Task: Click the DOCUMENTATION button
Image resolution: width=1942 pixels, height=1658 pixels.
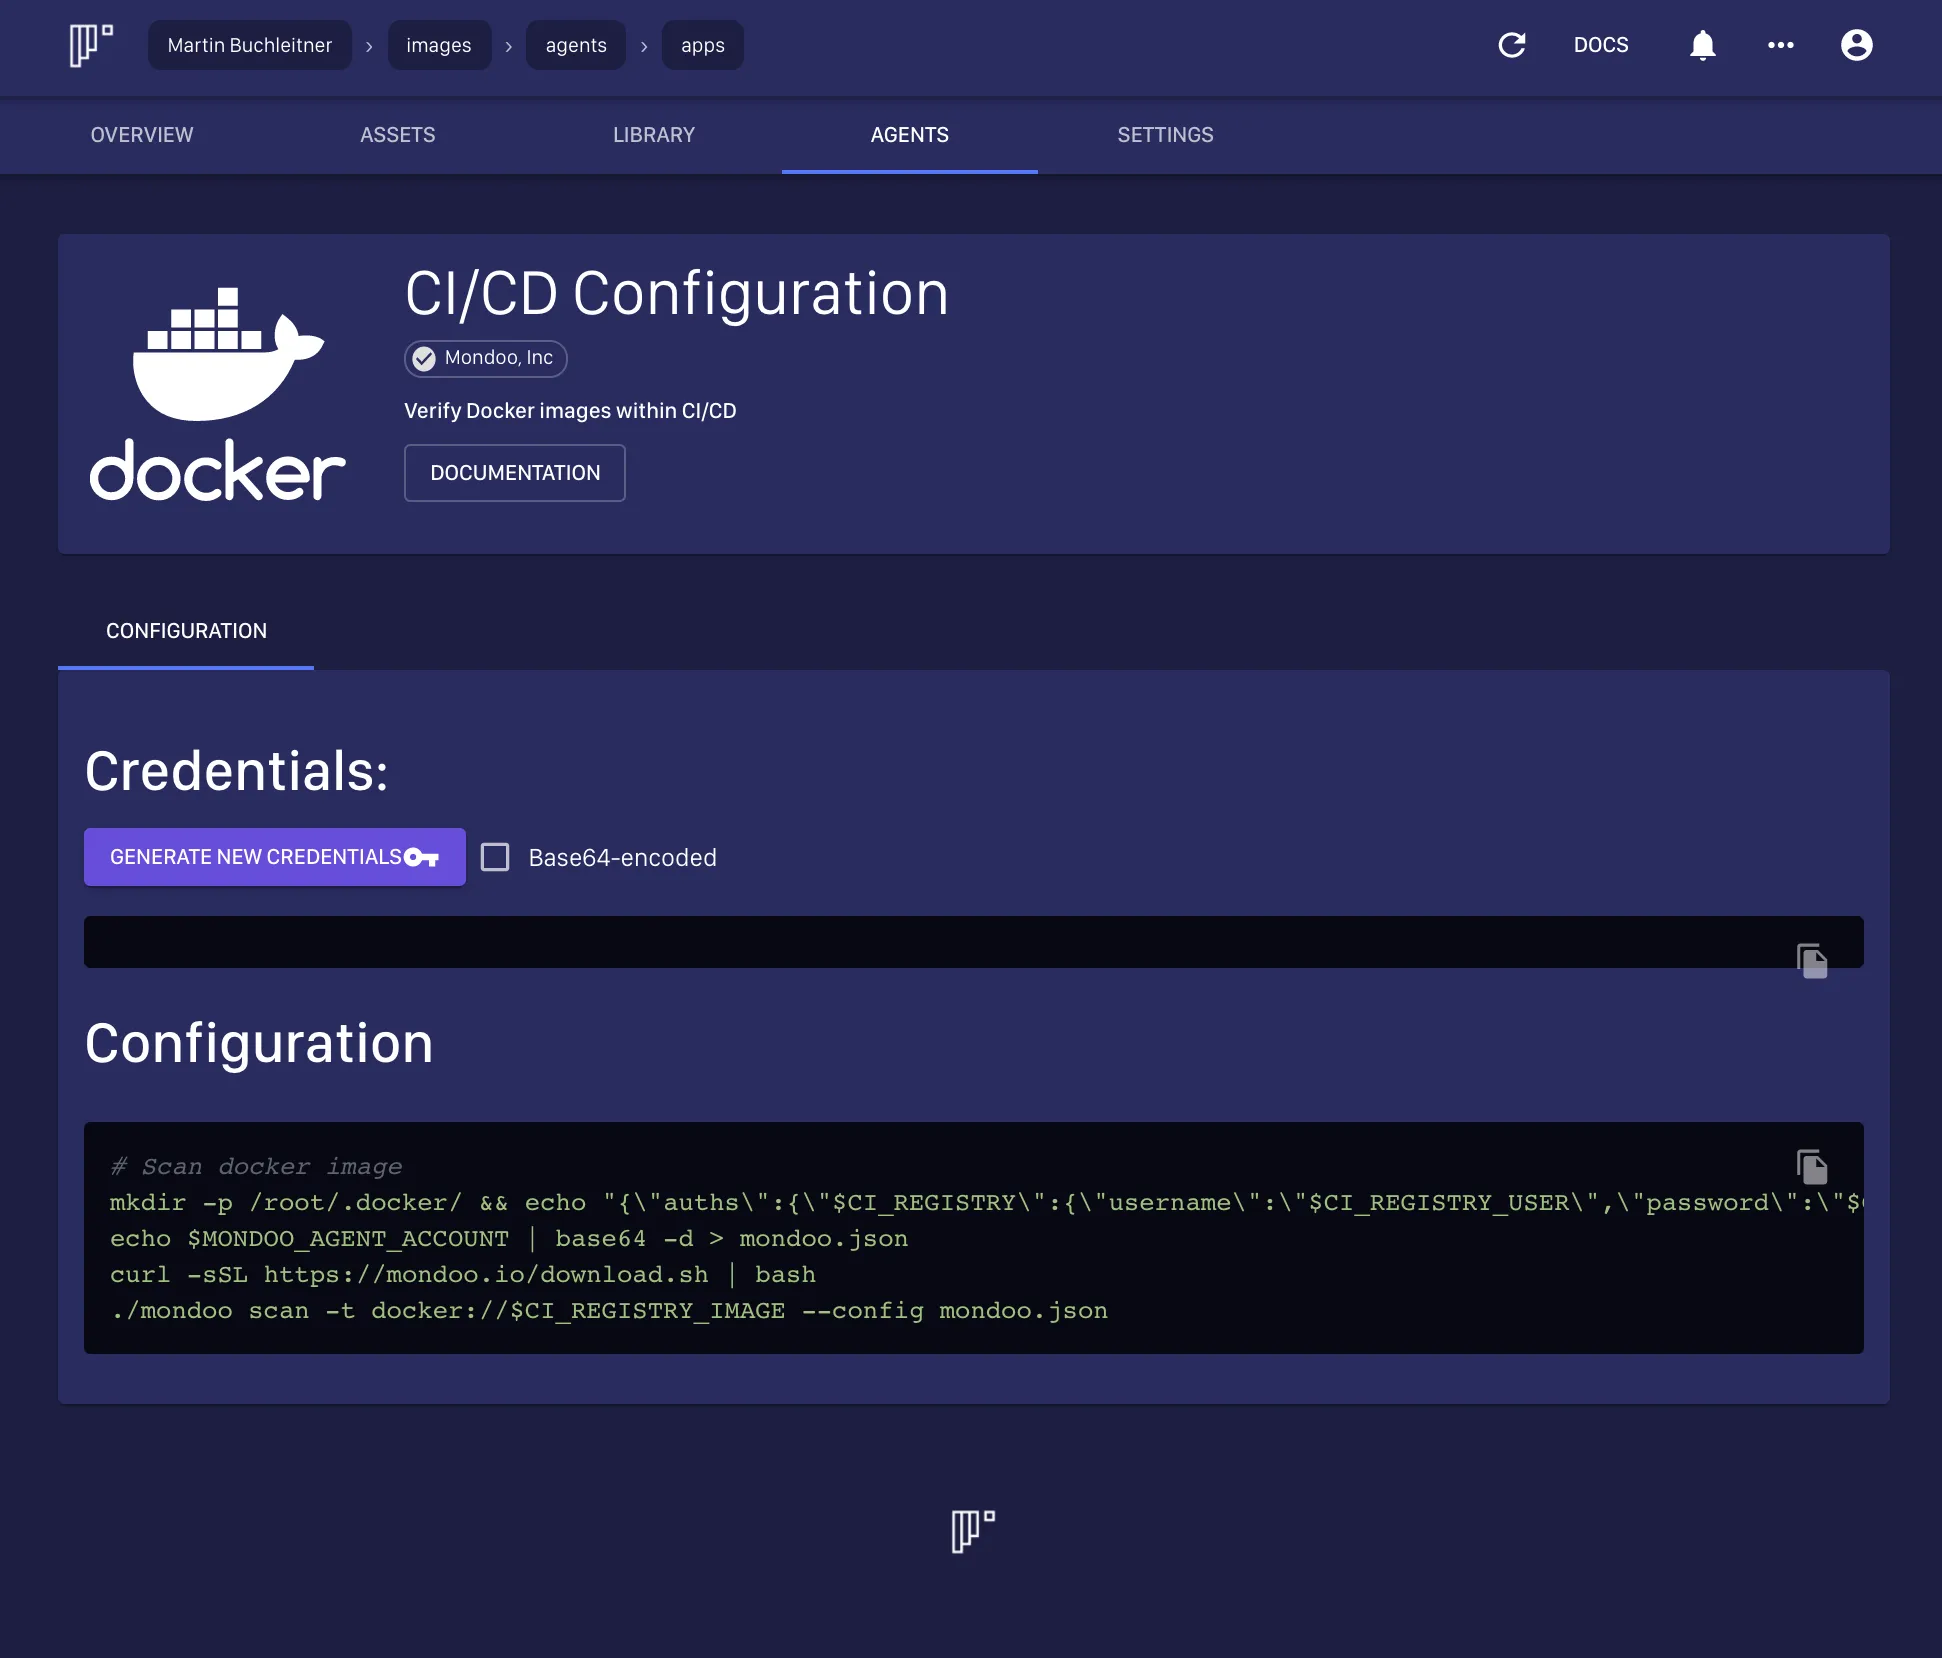Action: tap(515, 474)
